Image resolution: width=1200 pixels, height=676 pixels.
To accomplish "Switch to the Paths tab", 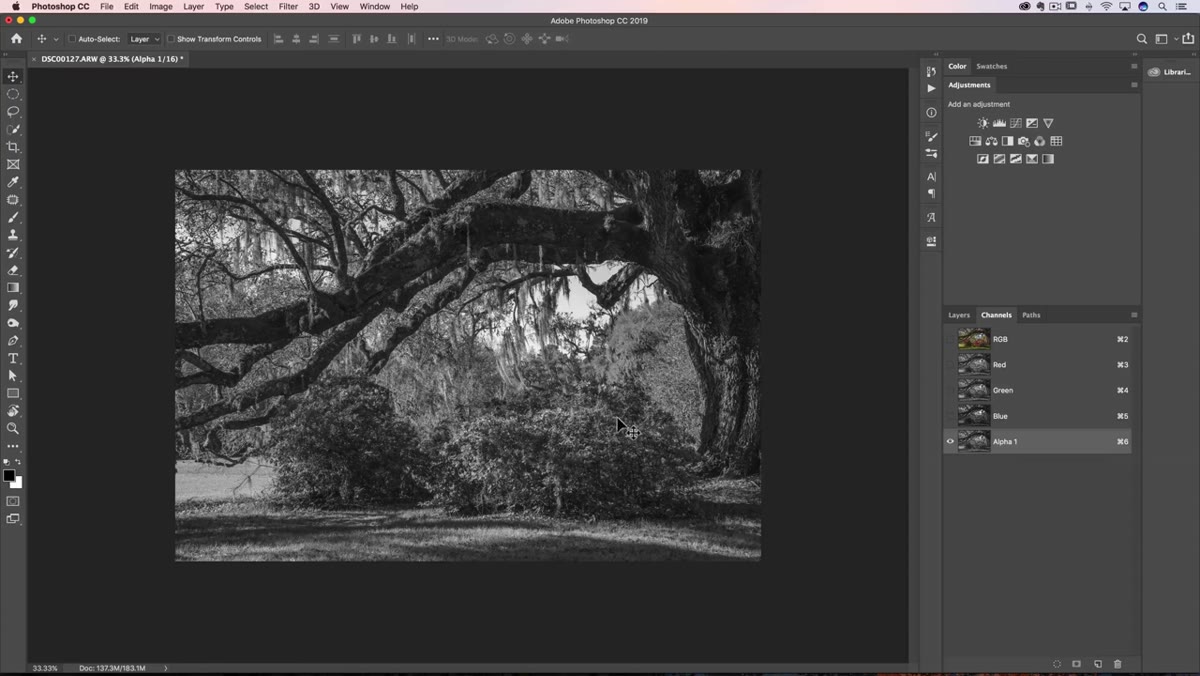I will (1031, 315).
